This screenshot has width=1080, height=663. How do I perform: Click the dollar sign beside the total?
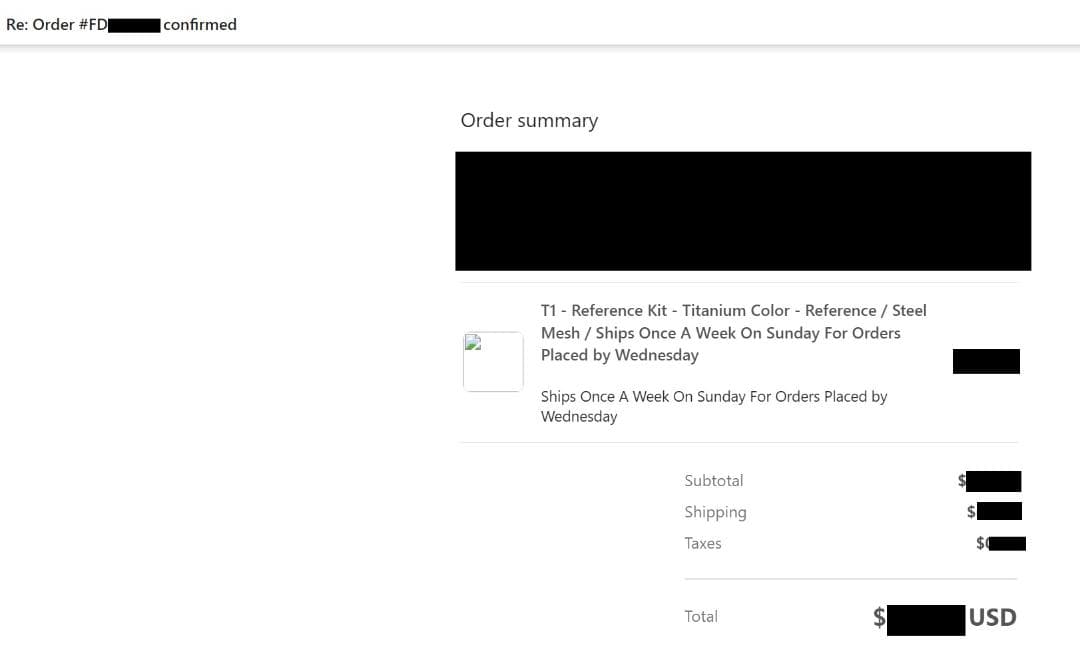(x=879, y=618)
